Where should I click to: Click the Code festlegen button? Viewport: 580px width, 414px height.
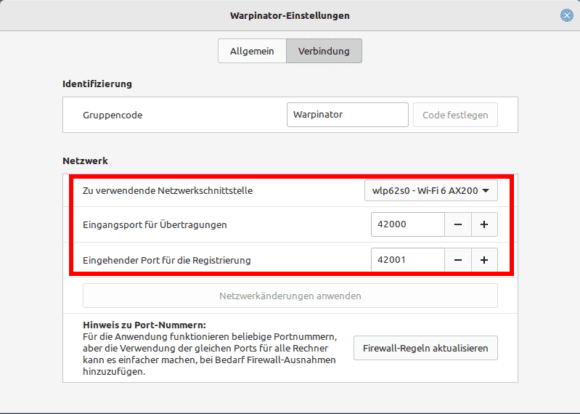click(455, 115)
